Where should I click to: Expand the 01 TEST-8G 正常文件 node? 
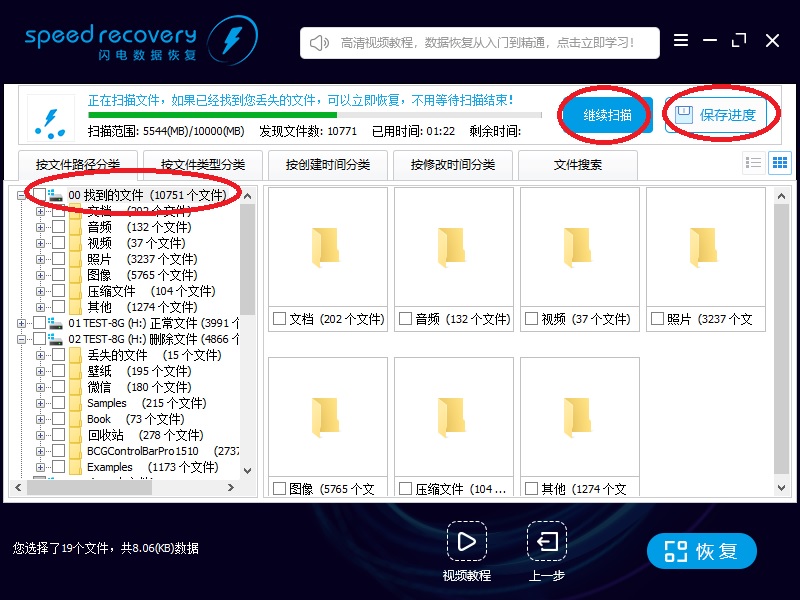pos(22,322)
